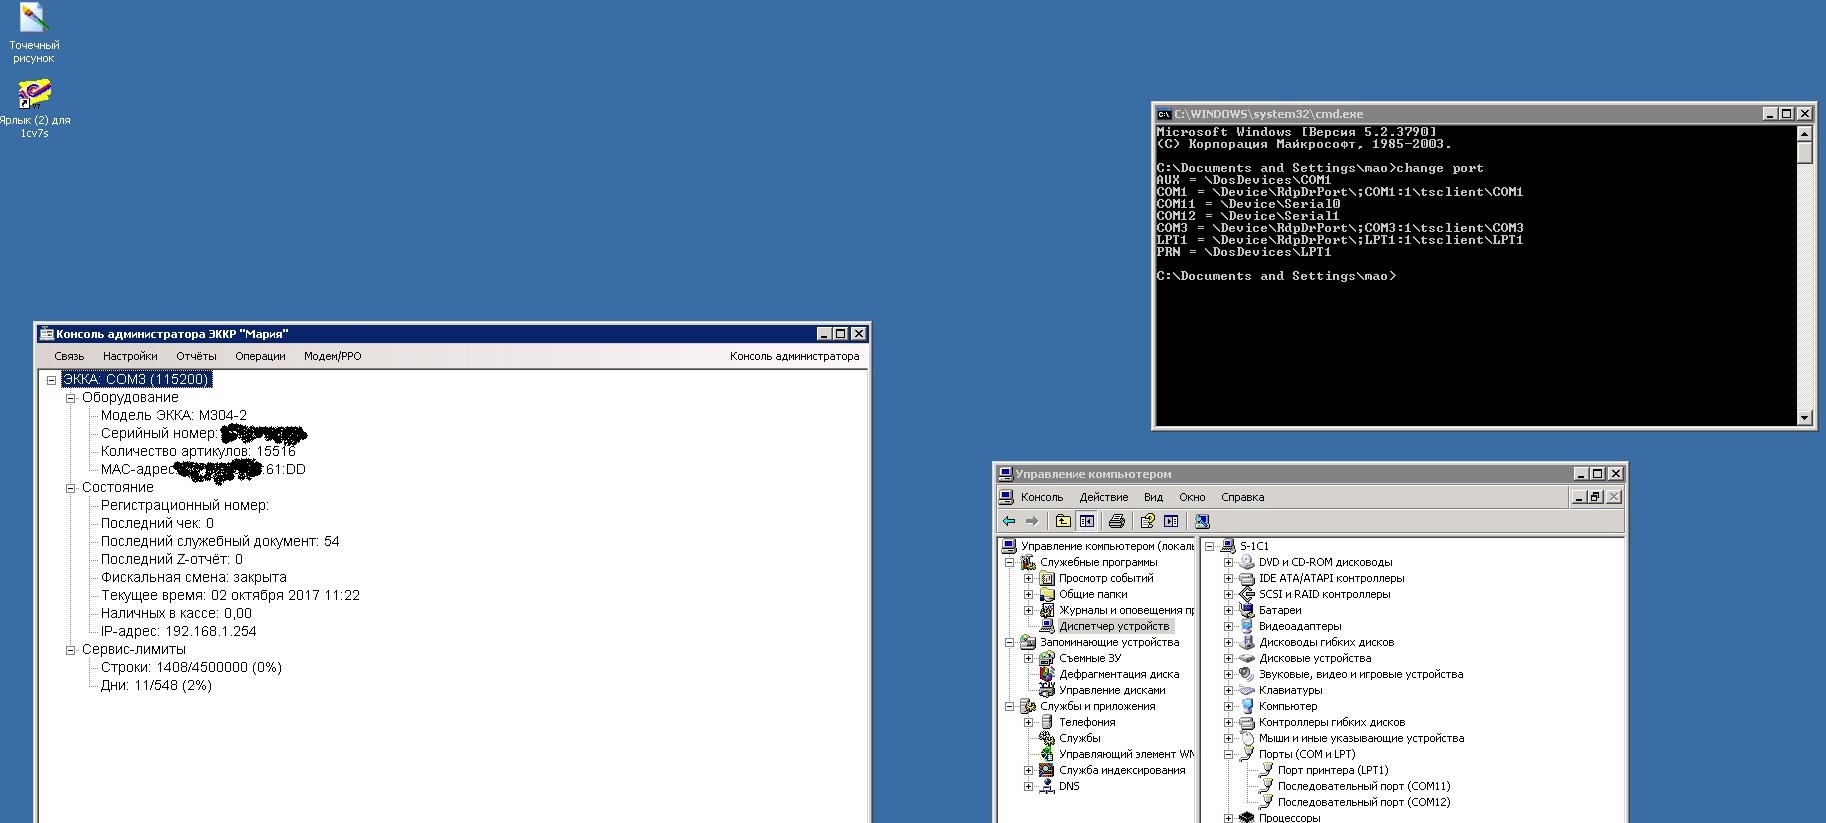Toggle the Show/Hide console tree toolbar icon
The height and width of the screenshot is (823, 1826).
point(1087,521)
